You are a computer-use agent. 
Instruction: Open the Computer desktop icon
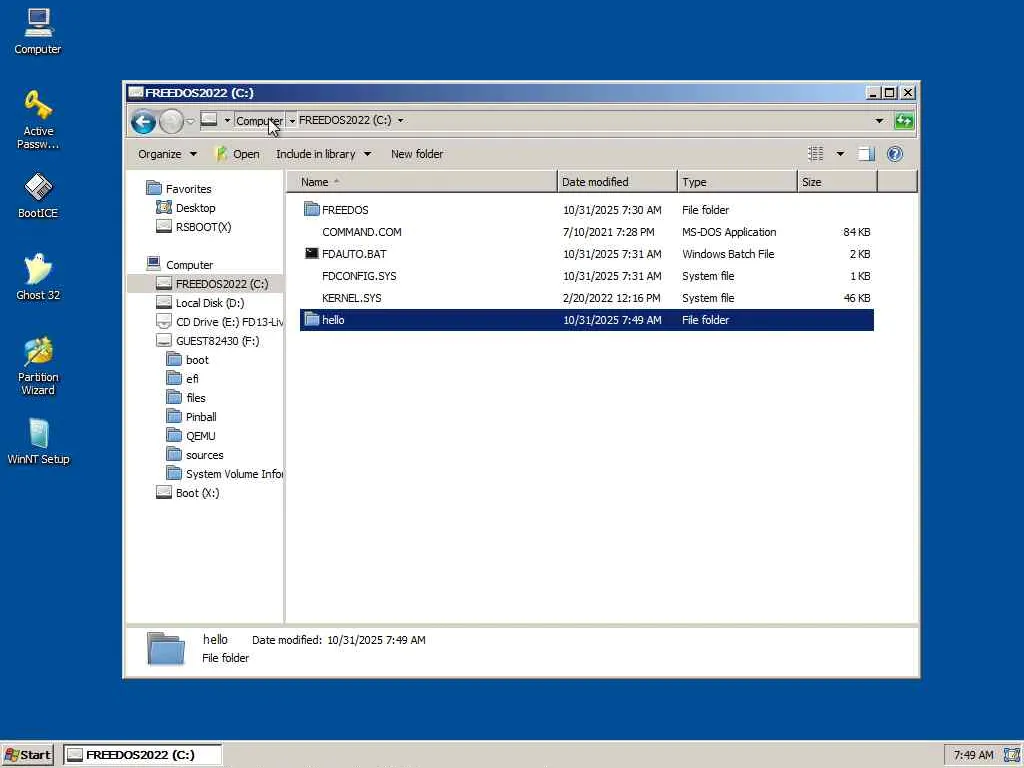38,31
